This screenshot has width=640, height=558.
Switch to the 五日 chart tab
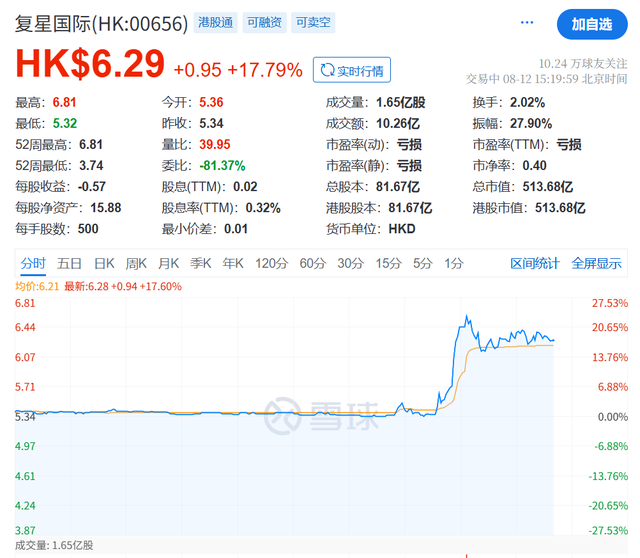(69, 263)
